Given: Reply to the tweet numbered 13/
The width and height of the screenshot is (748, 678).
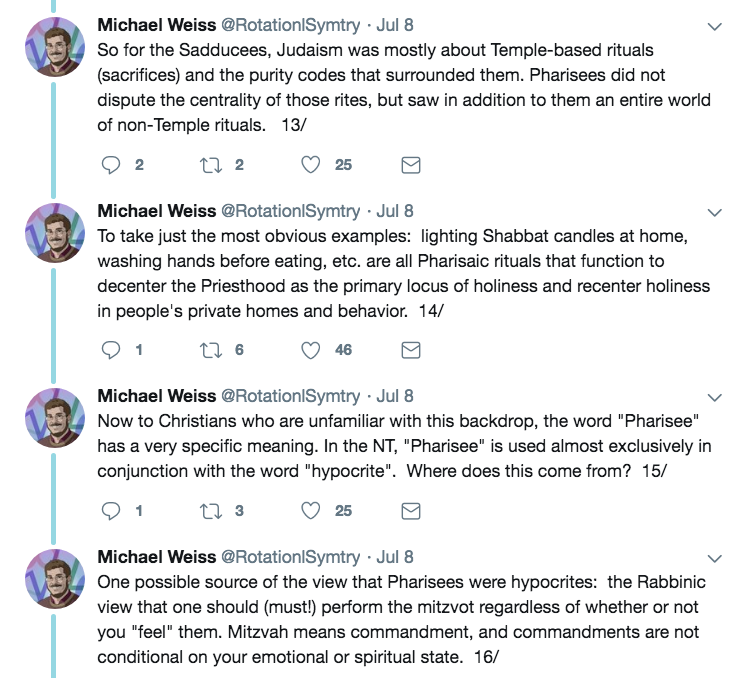Looking at the screenshot, I should coord(111,165).
